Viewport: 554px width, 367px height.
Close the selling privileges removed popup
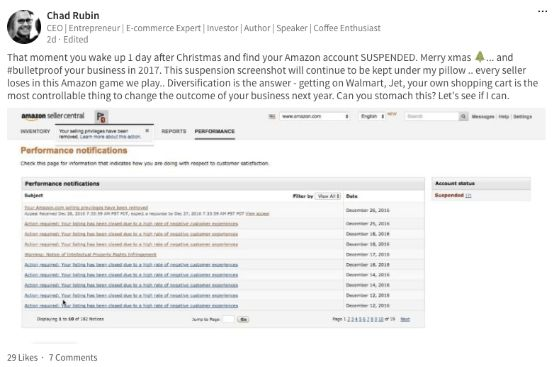pyautogui.click(x=147, y=131)
